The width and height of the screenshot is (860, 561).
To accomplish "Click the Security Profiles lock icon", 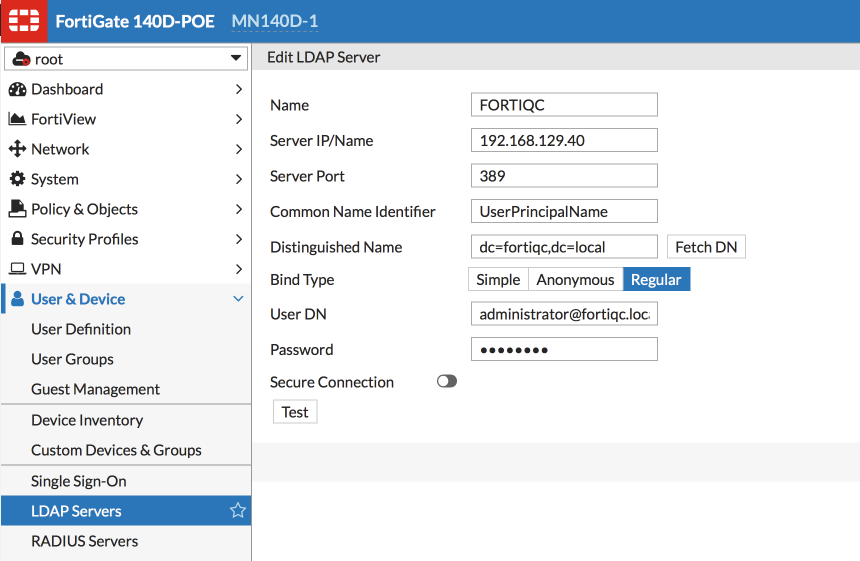I will 18,239.
